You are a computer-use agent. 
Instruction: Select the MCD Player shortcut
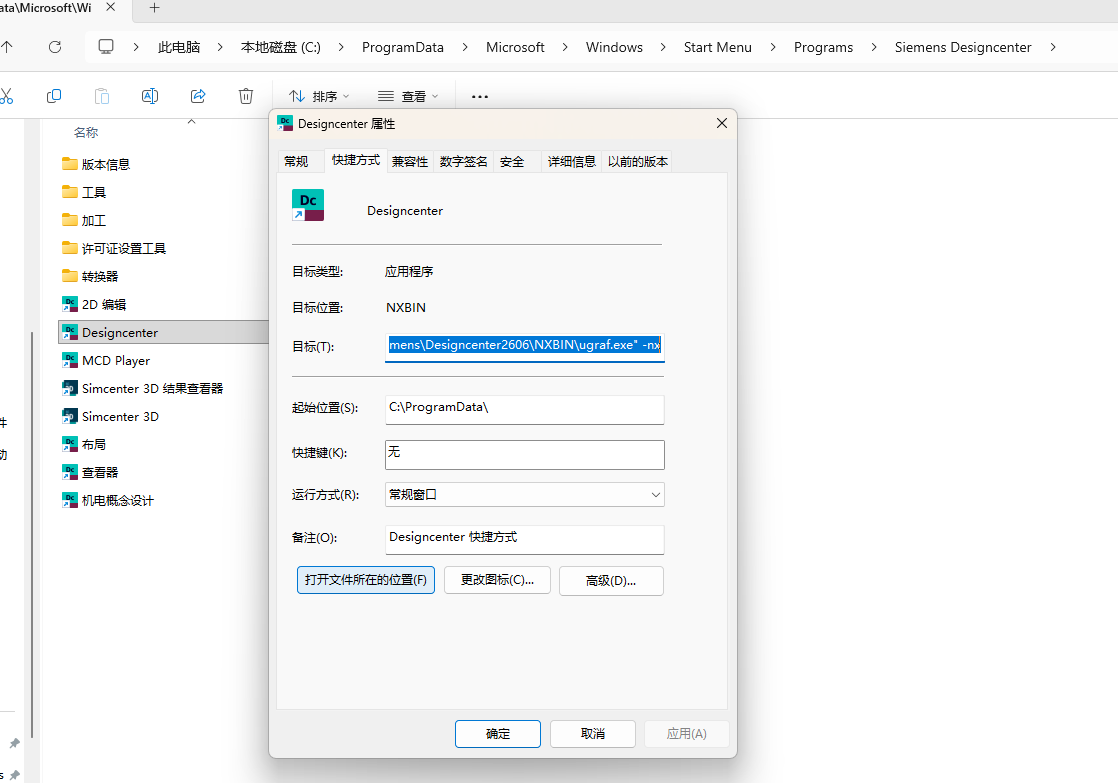pyautogui.click(x=106, y=360)
